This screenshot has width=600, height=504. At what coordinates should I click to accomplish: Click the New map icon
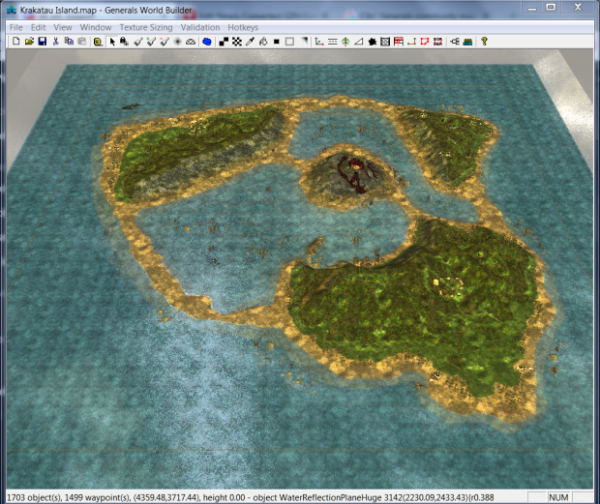(x=16, y=41)
